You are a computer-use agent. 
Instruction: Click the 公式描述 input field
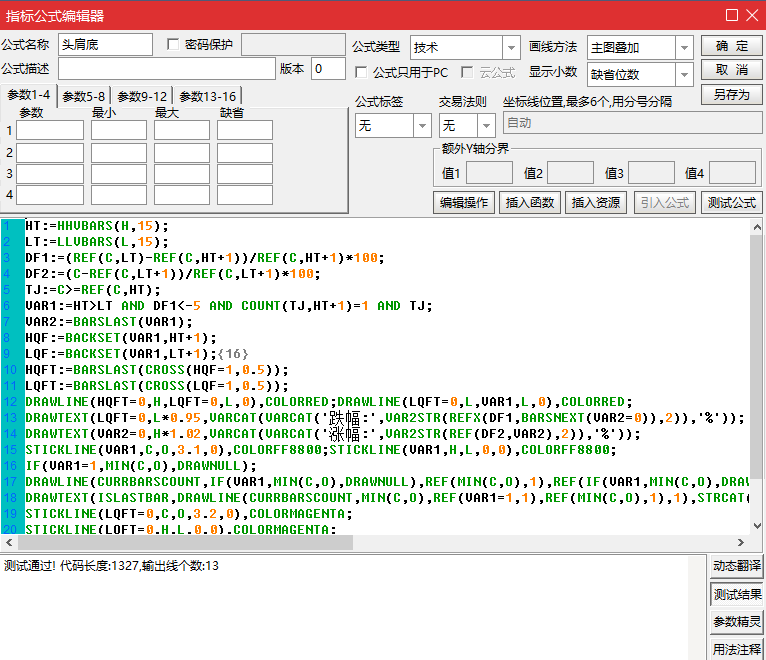tap(166, 68)
